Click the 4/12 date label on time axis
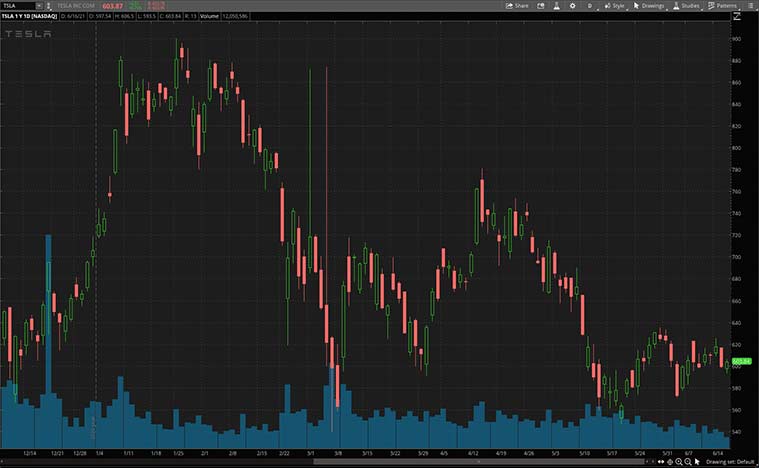The height and width of the screenshot is (468, 759). coord(473,453)
